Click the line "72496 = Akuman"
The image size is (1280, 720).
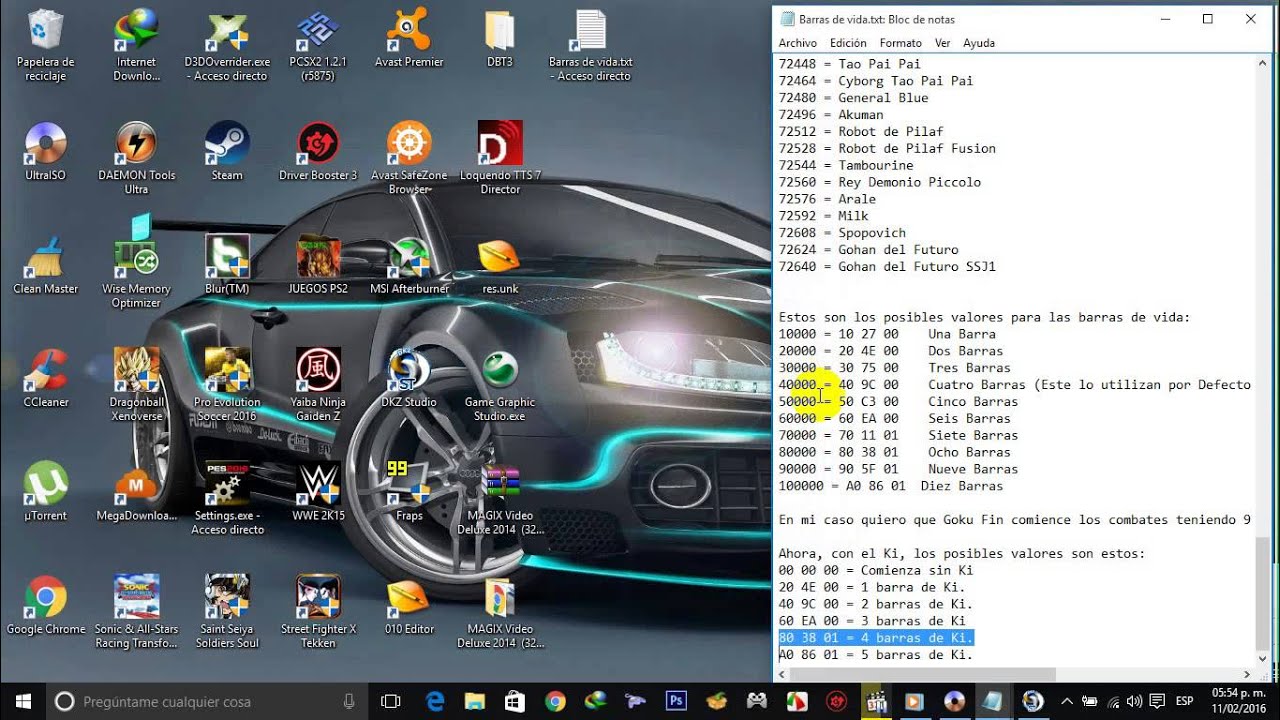(831, 115)
